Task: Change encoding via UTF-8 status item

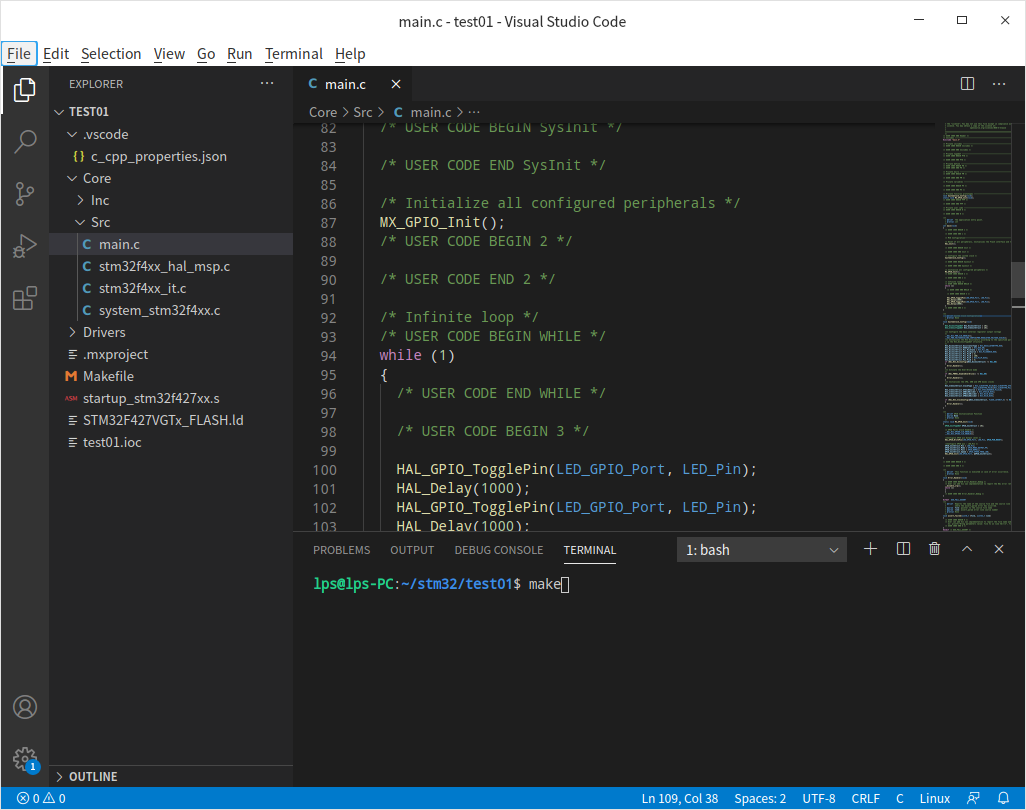Action: [819, 798]
